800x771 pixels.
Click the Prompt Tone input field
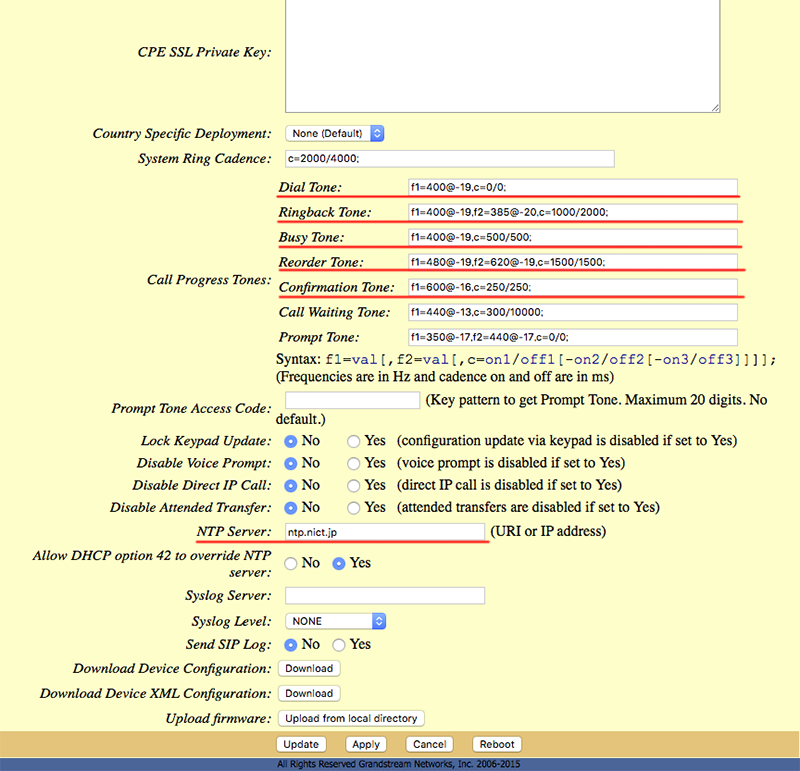click(572, 337)
